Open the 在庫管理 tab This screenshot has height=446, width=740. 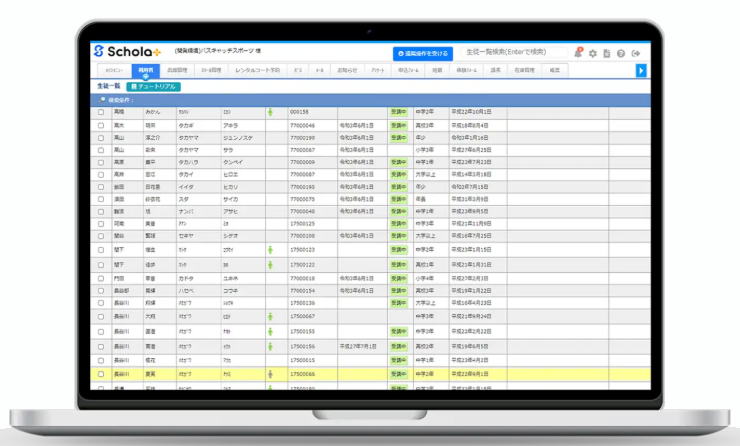coord(523,70)
